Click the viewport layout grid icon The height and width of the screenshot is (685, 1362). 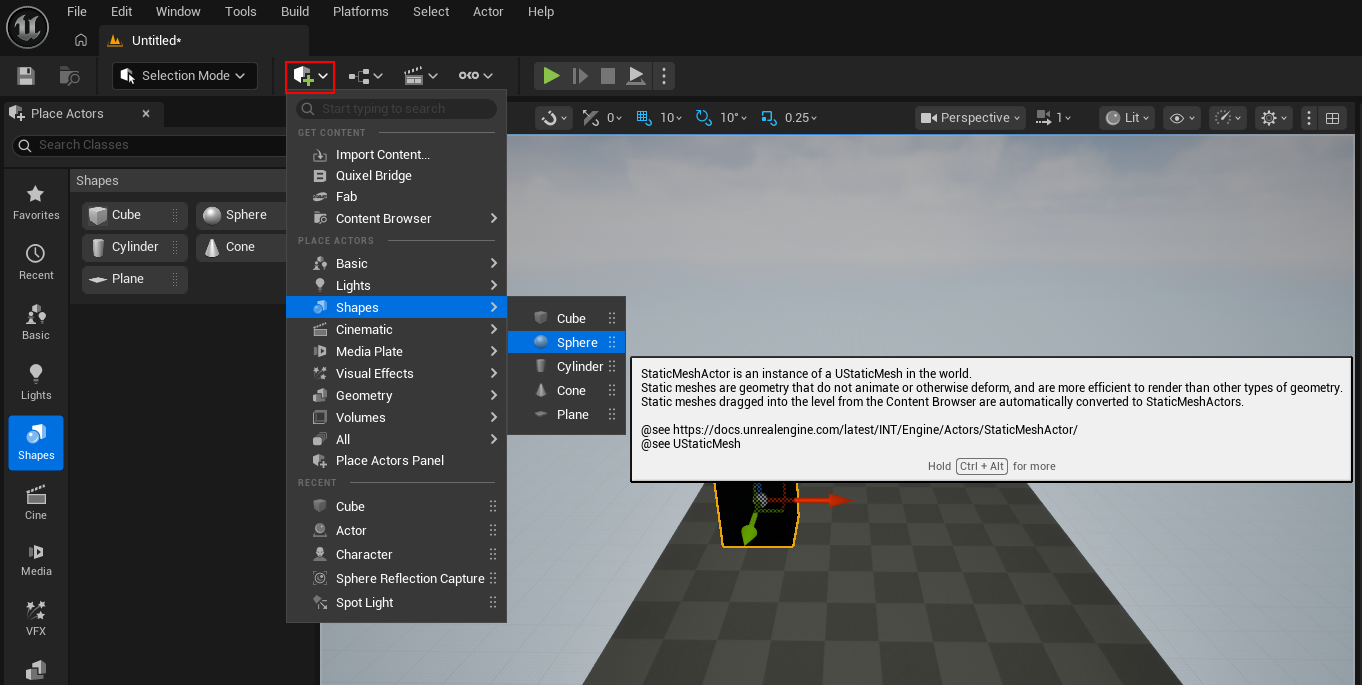(x=1332, y=118)
